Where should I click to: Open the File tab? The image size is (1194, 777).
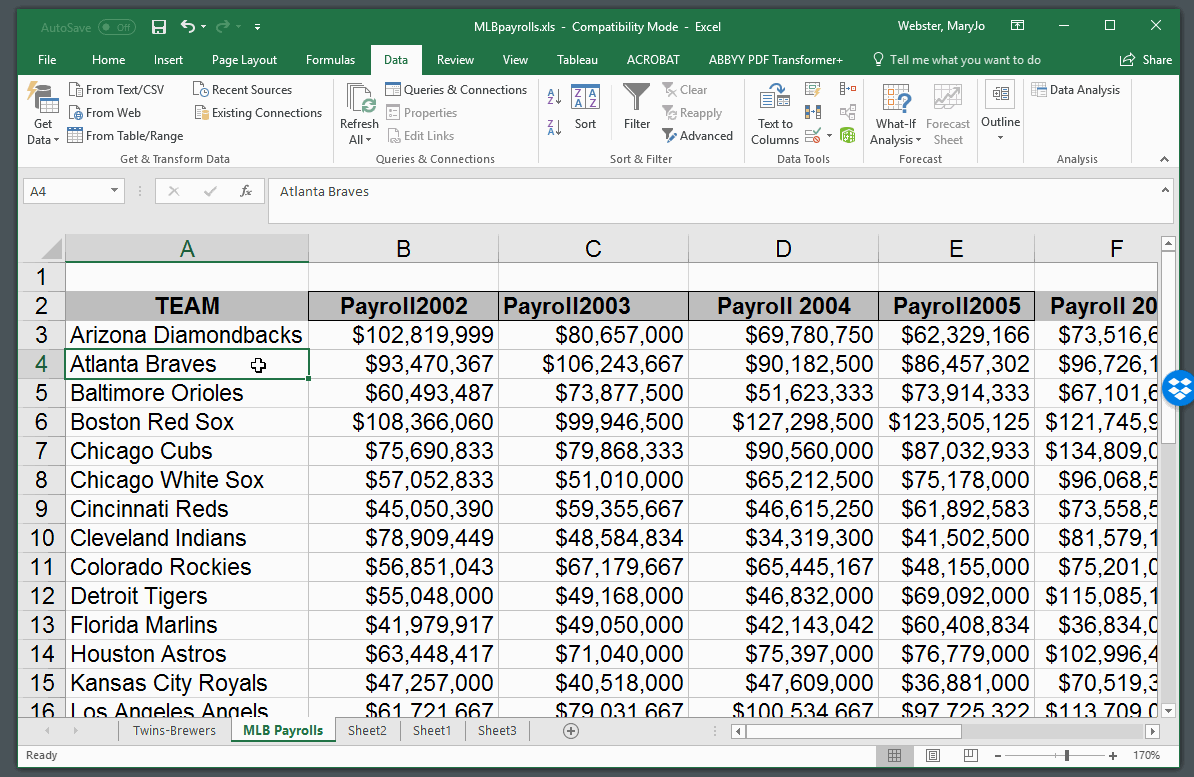[x=47, y=59]
